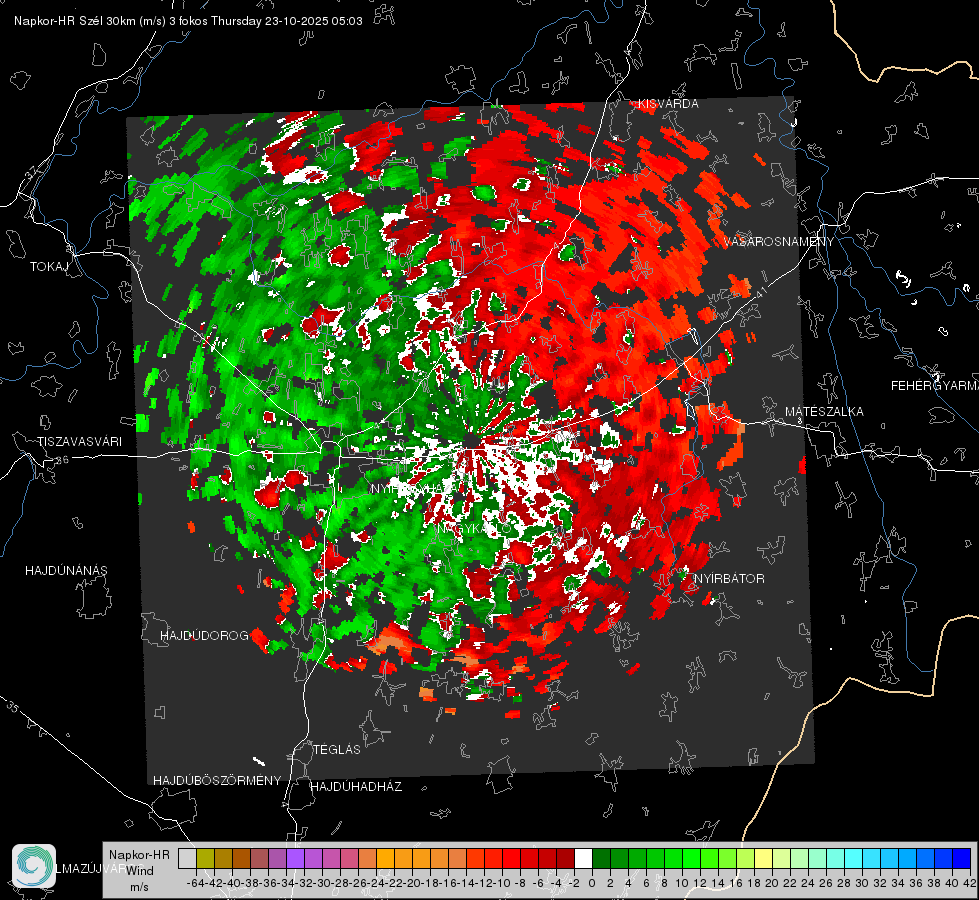
Task: Click the legend value 0
Action: (592, 883)
